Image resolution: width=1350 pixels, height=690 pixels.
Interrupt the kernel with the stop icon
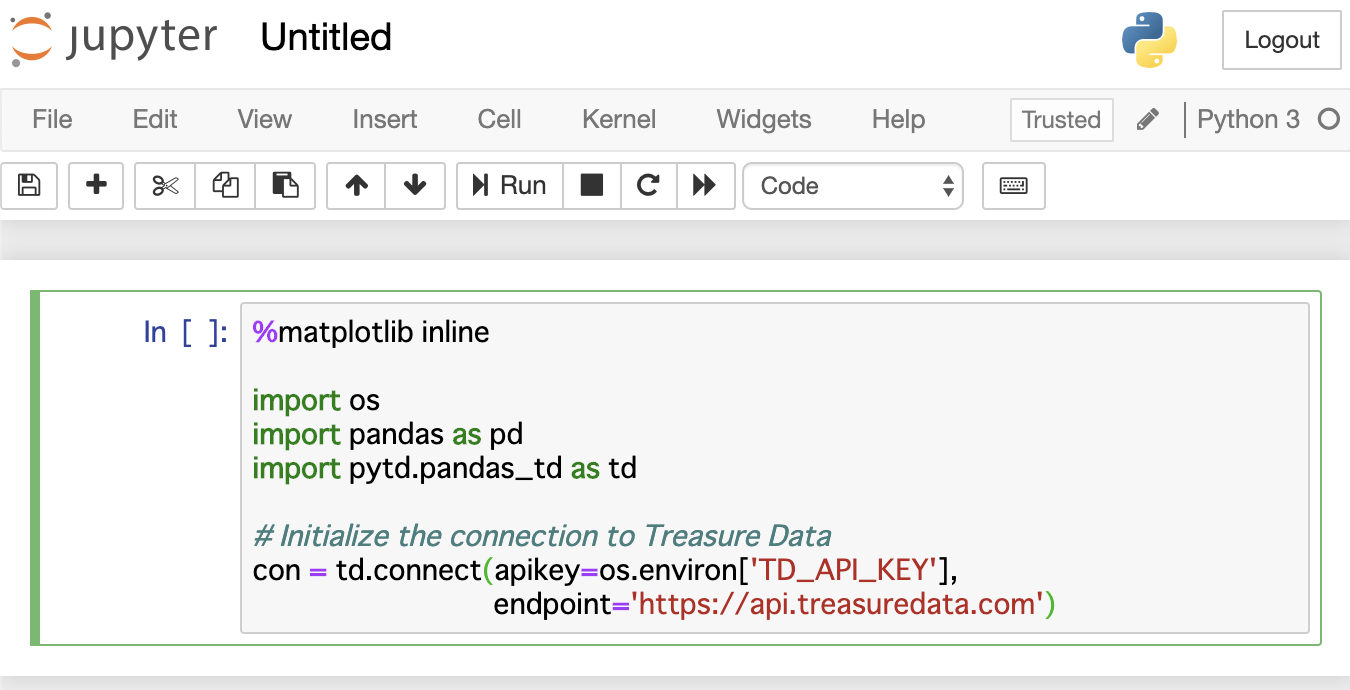coord(592,186)
